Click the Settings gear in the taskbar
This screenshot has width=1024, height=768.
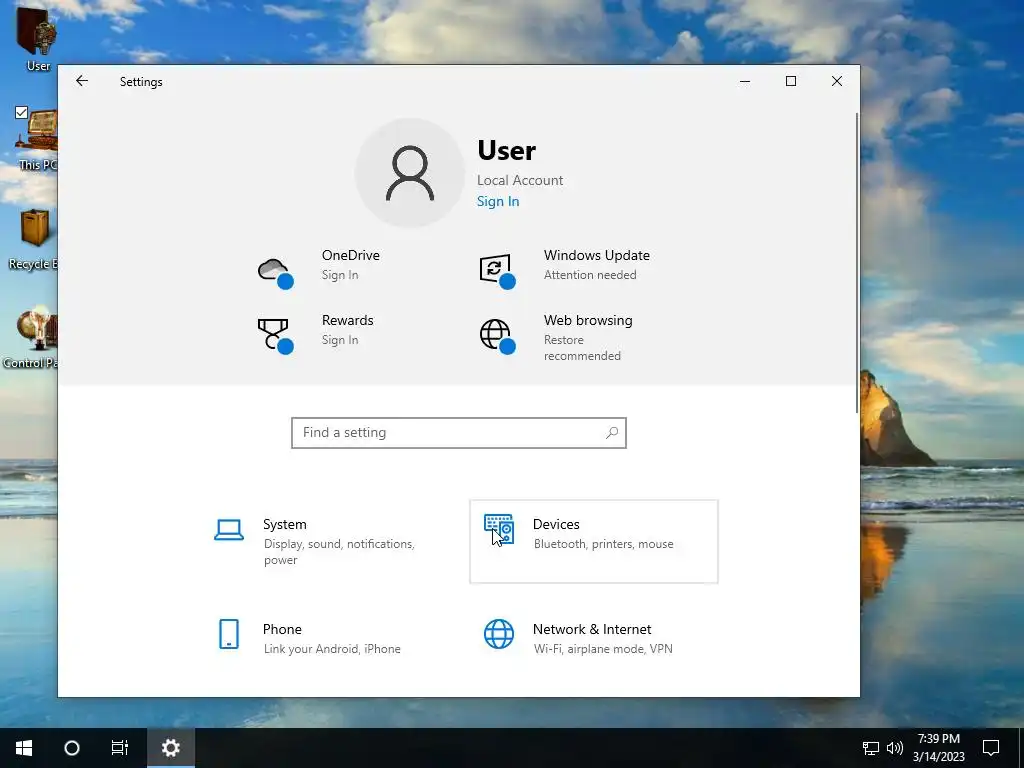170,748
